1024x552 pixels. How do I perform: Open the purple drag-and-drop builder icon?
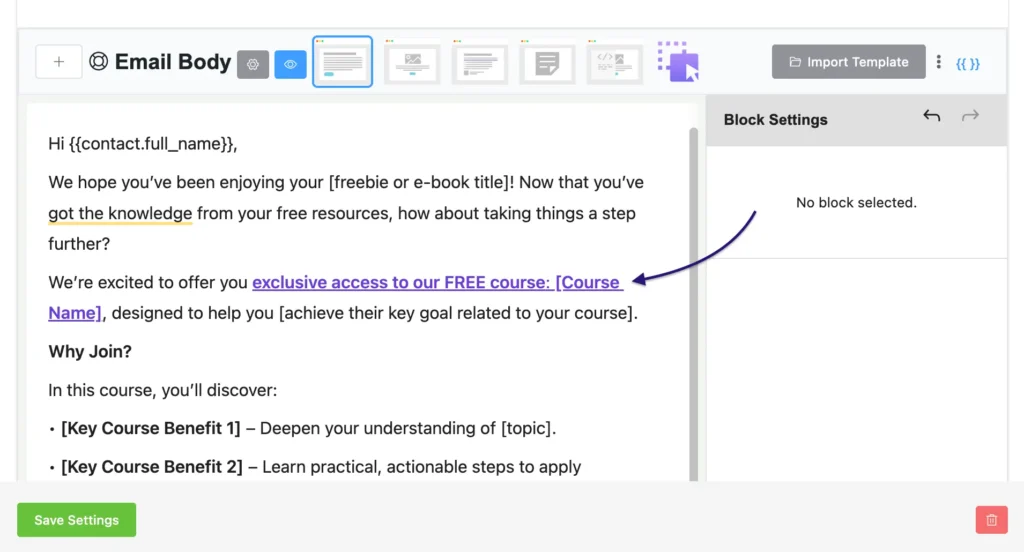[x=679, y=61]
